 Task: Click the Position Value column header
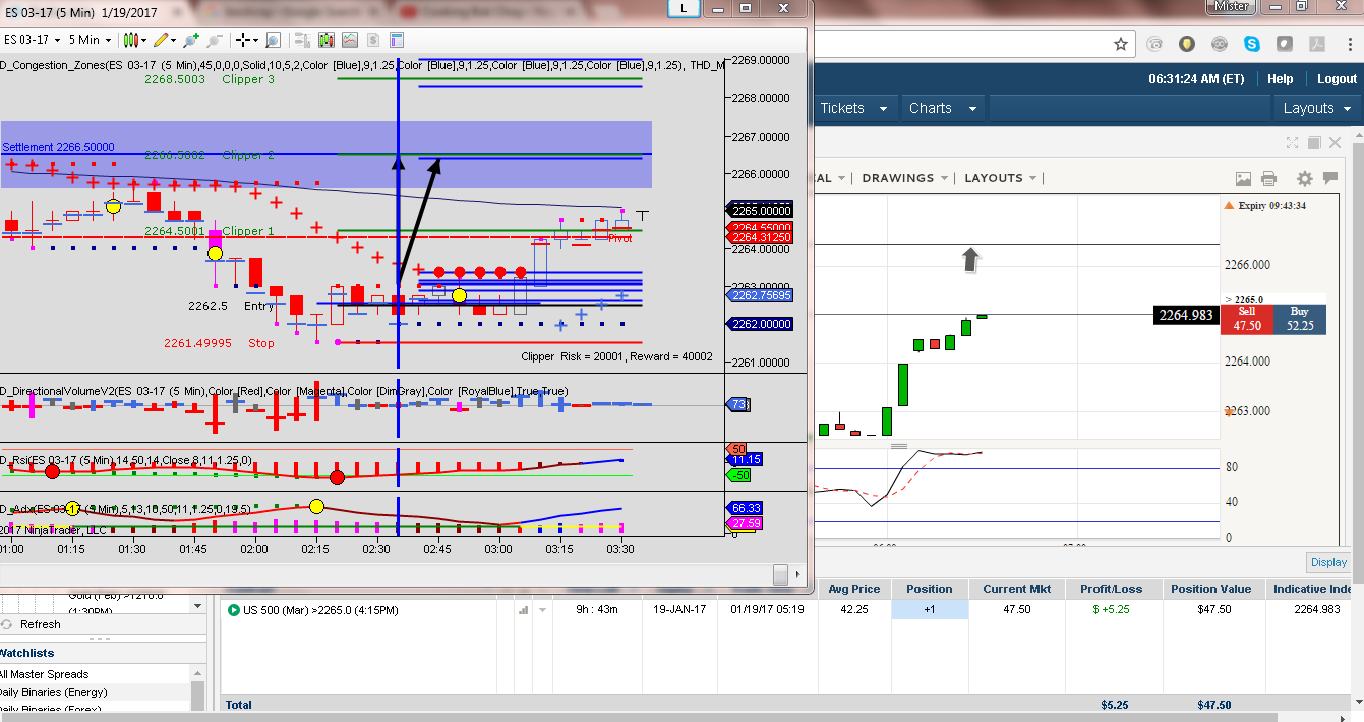(x=1213, y=589)
